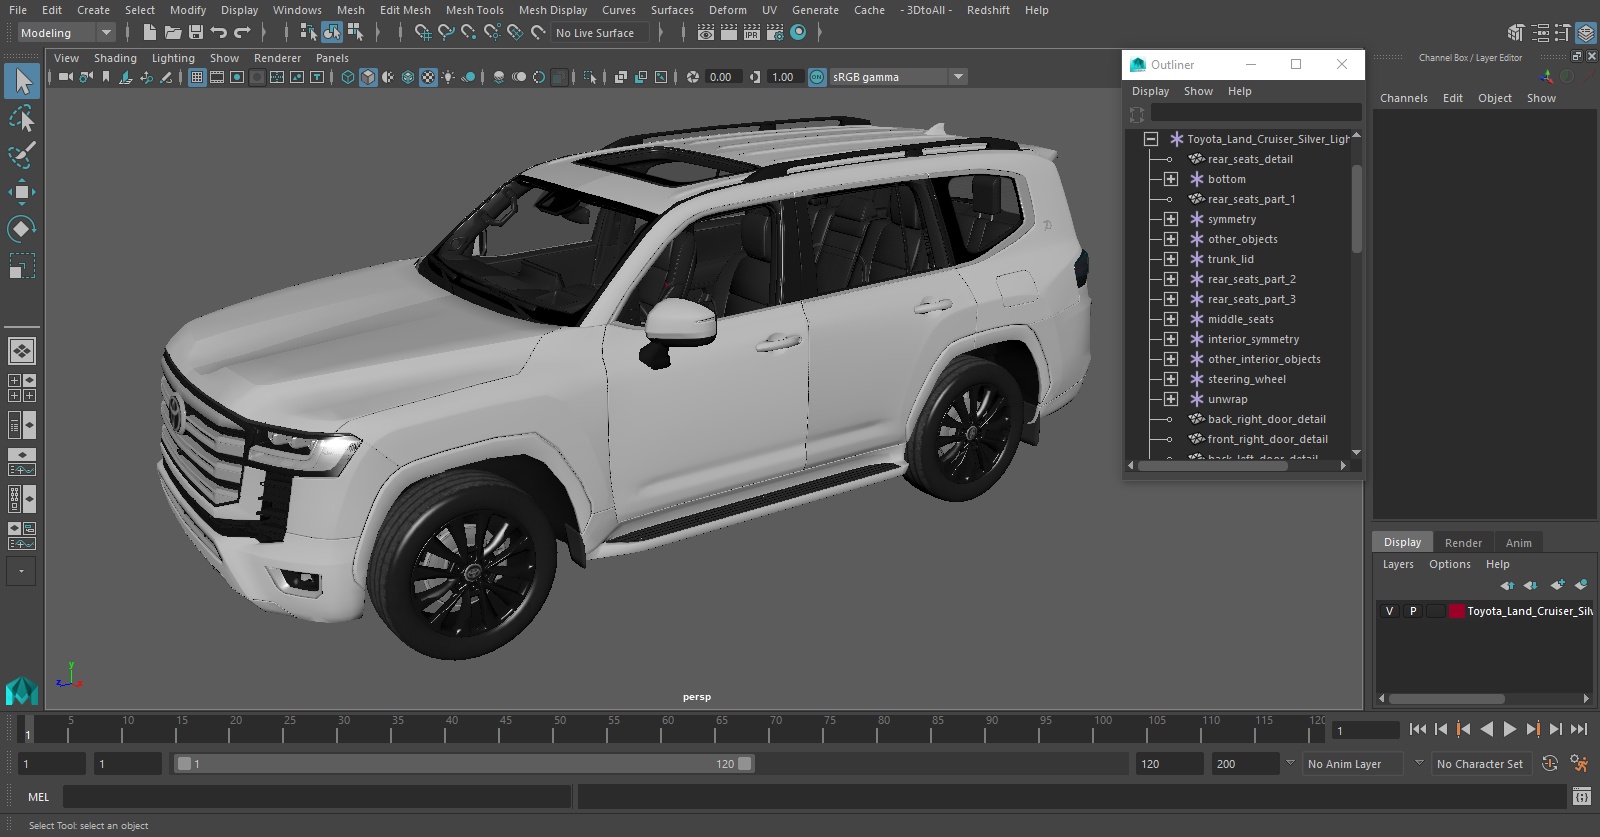The height and width of the screenshot is (837, 1600).
Task: Go to start of playback range
Action: click(1417, 730)
